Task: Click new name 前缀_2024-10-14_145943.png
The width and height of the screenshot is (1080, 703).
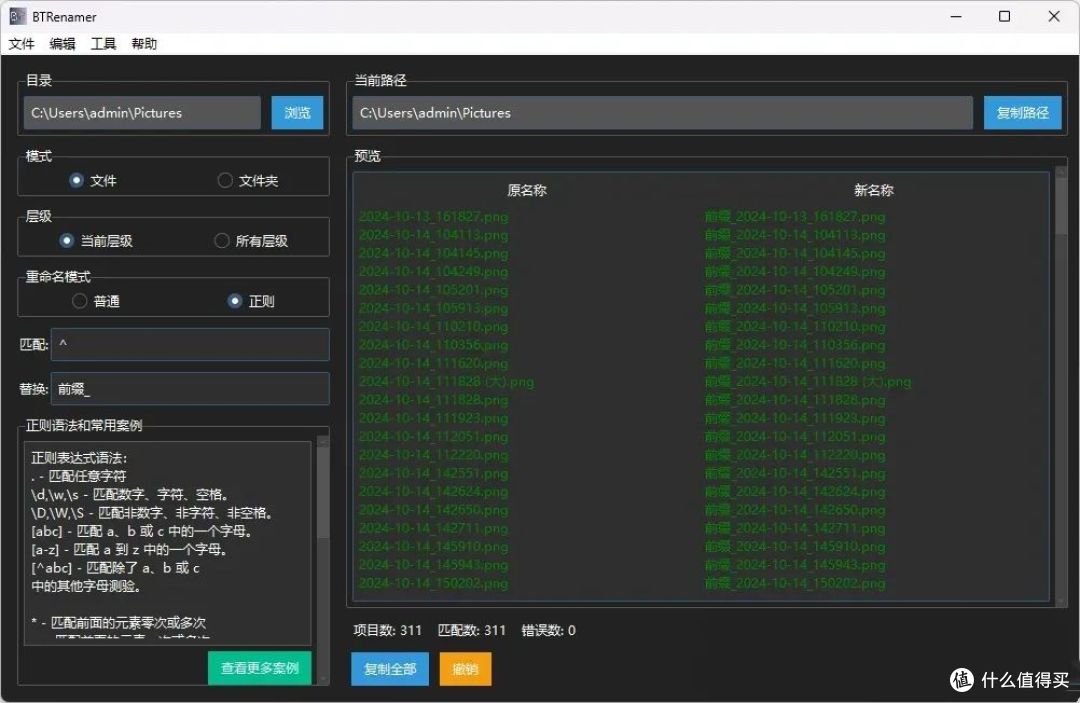Action: 795,565
